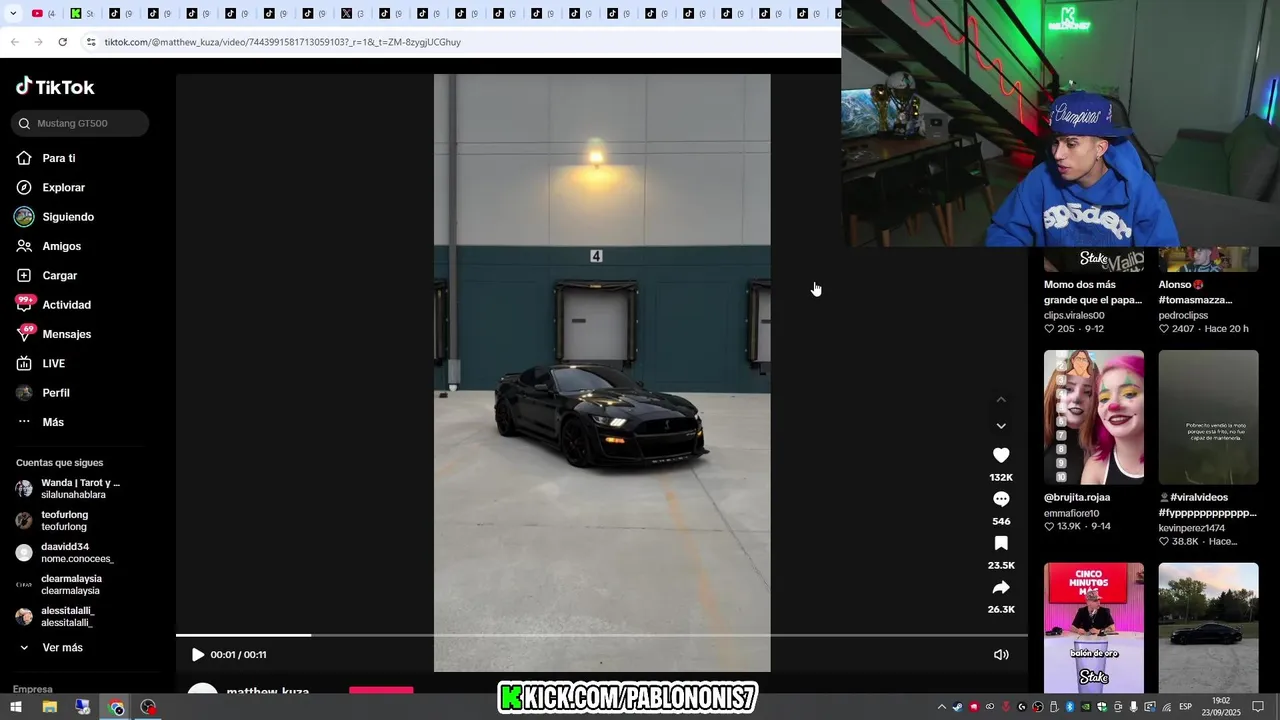Expand Ver más followed accounts
The width and height of the screenshot is (1280, 720).
62,648
